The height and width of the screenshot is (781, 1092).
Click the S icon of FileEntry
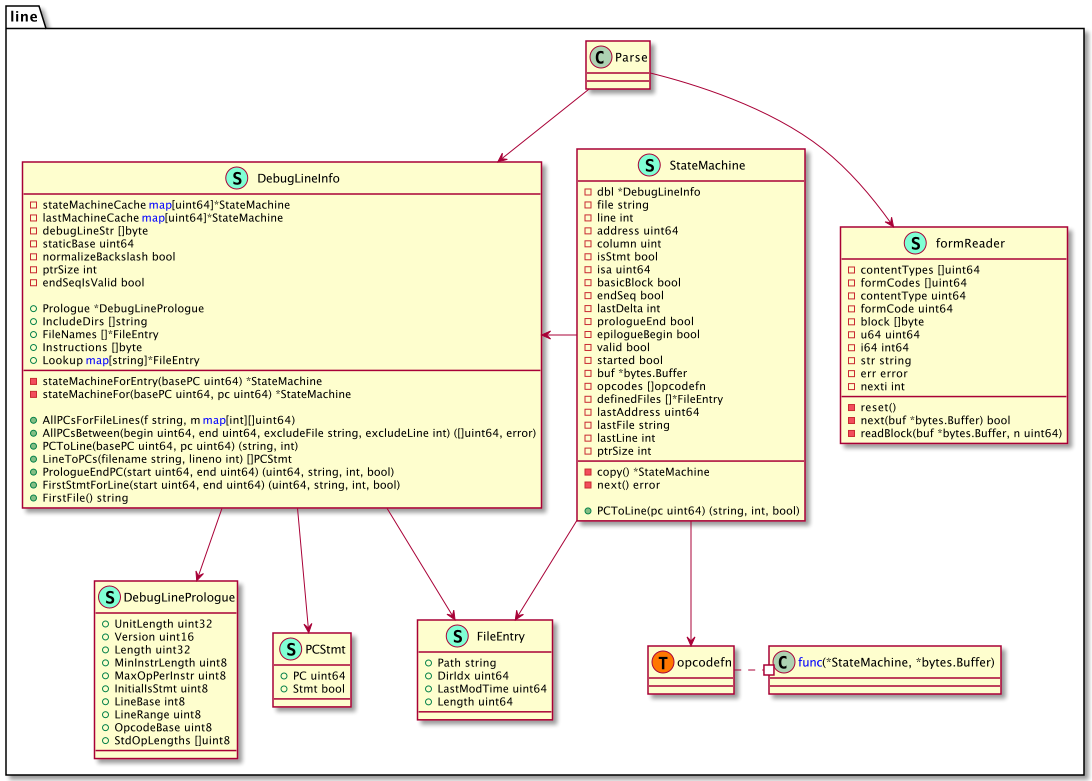coord(459,636)
